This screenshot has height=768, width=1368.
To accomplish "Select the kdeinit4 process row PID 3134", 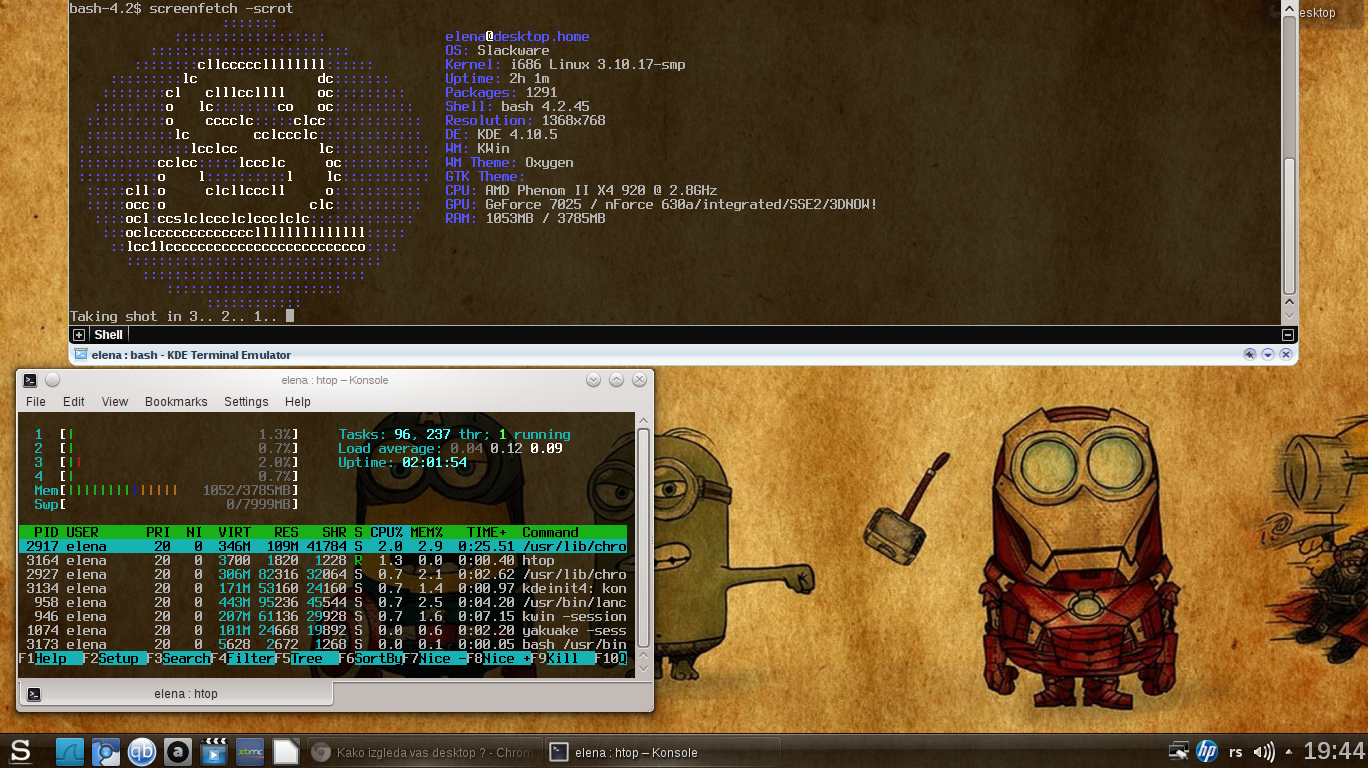I will 323,588.
